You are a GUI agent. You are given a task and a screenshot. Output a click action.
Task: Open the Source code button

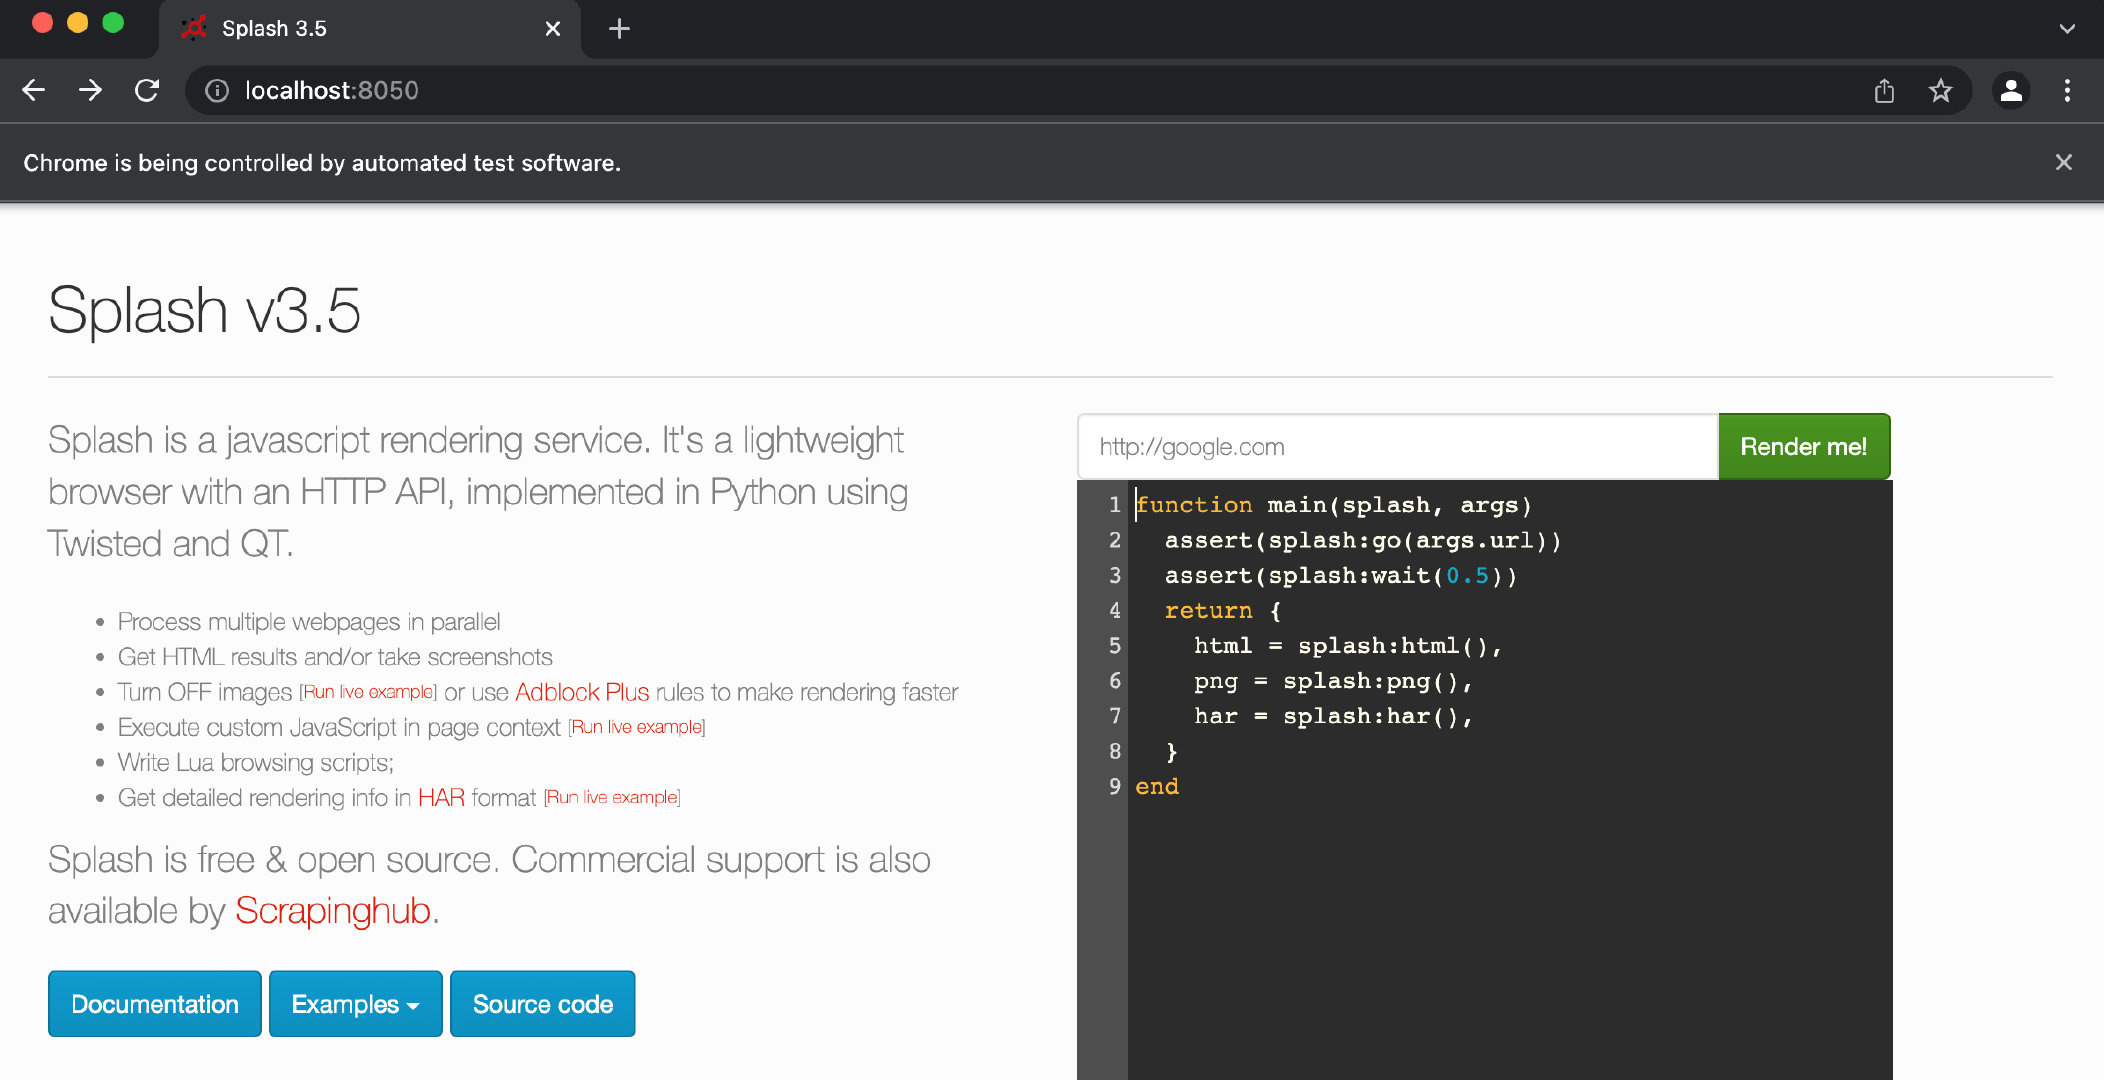pyautogui.click(x=543, y=1004)
